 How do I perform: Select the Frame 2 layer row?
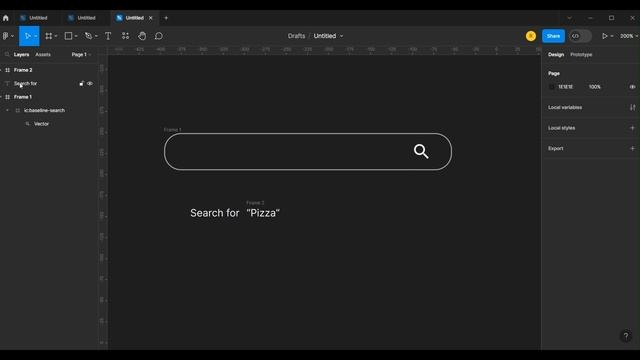[49, 70]
